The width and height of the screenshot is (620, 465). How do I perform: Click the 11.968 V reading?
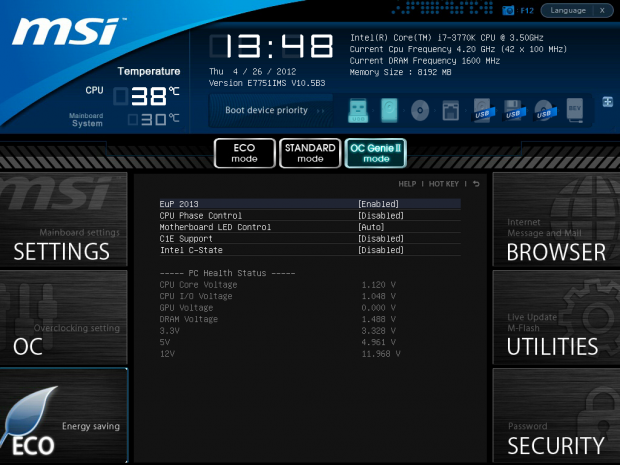381,353
